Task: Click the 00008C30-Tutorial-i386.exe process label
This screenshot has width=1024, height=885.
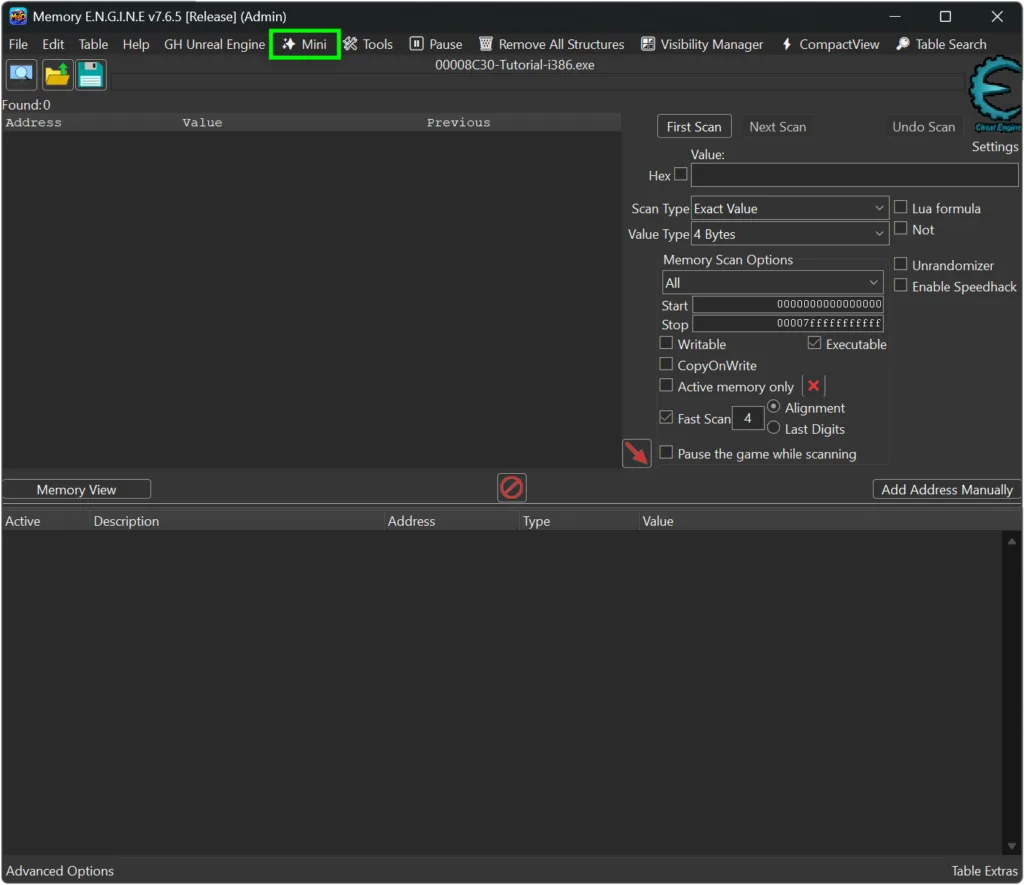Action: (x=515, y=65)
